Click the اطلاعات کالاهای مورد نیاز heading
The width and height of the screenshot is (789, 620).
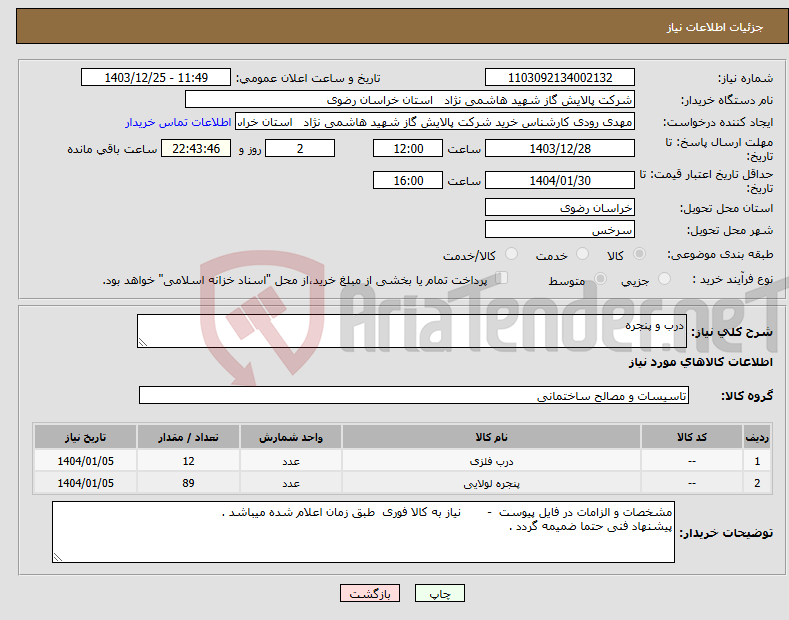pos(700,362)
